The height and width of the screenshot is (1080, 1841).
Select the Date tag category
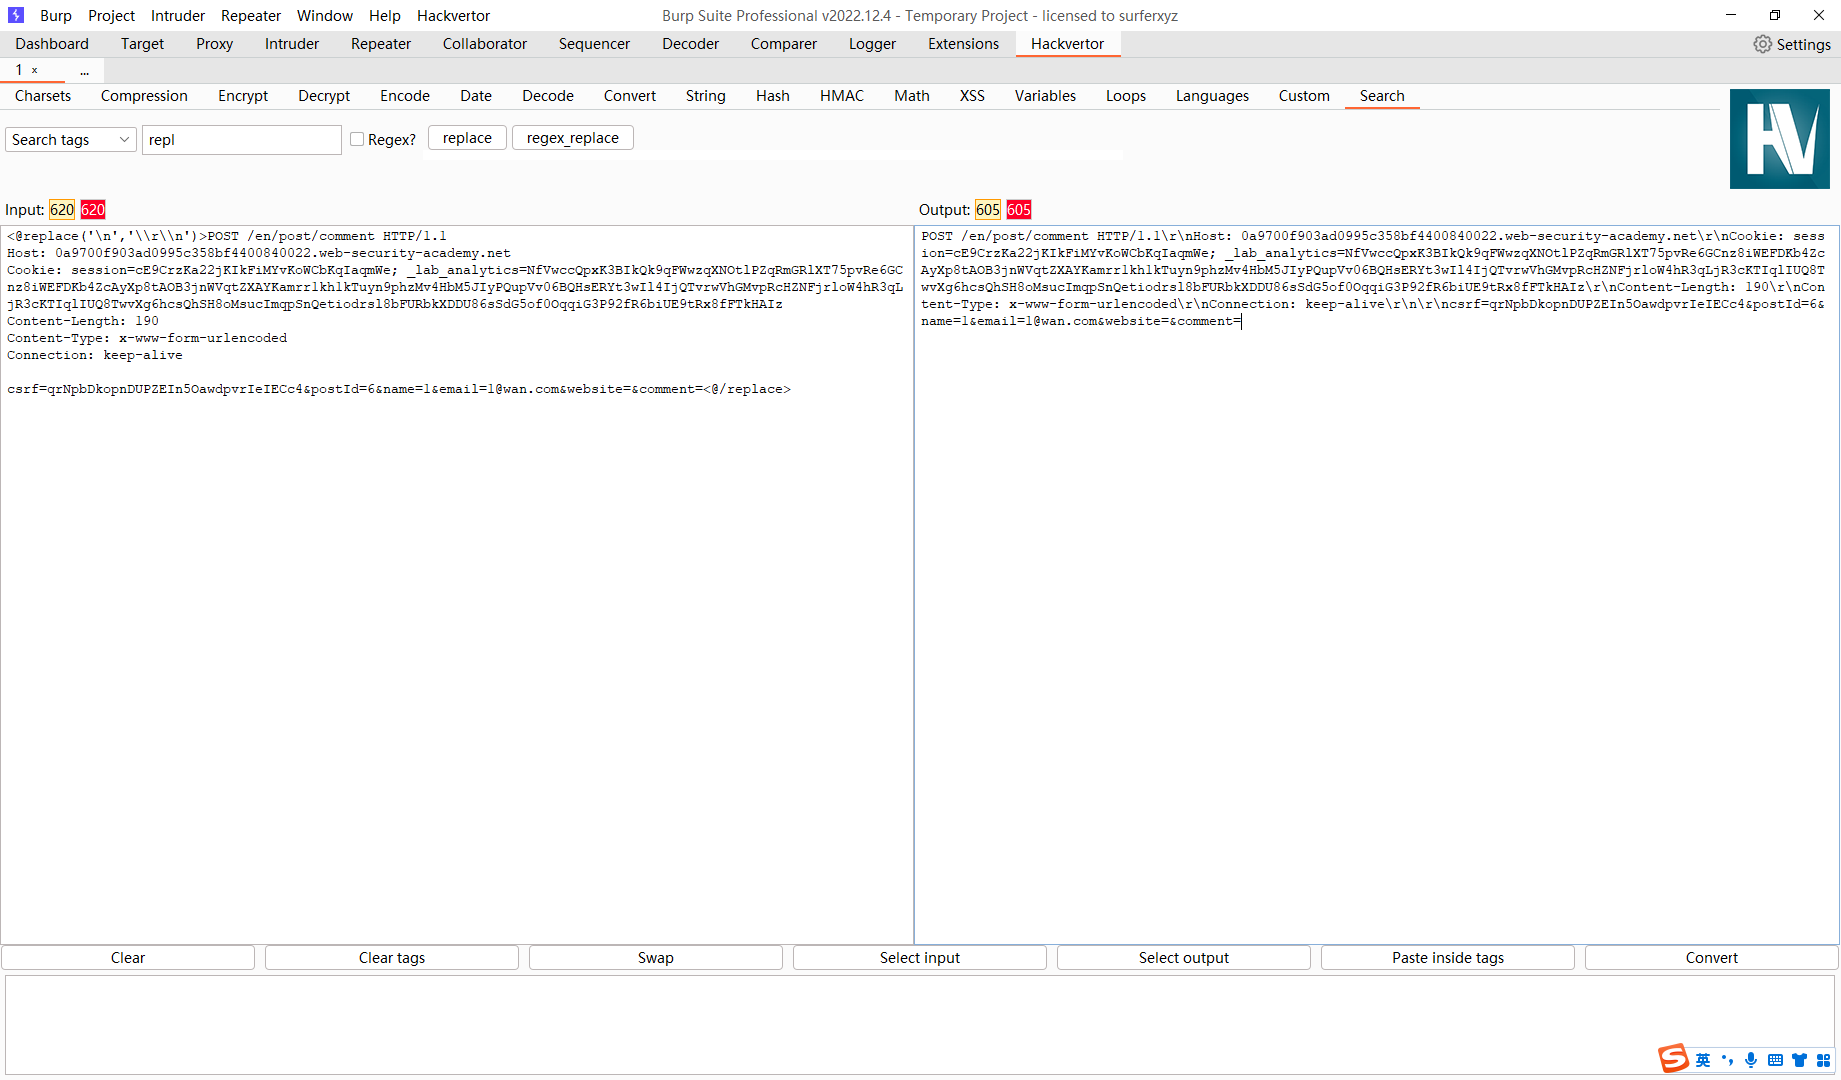(476, 96)
